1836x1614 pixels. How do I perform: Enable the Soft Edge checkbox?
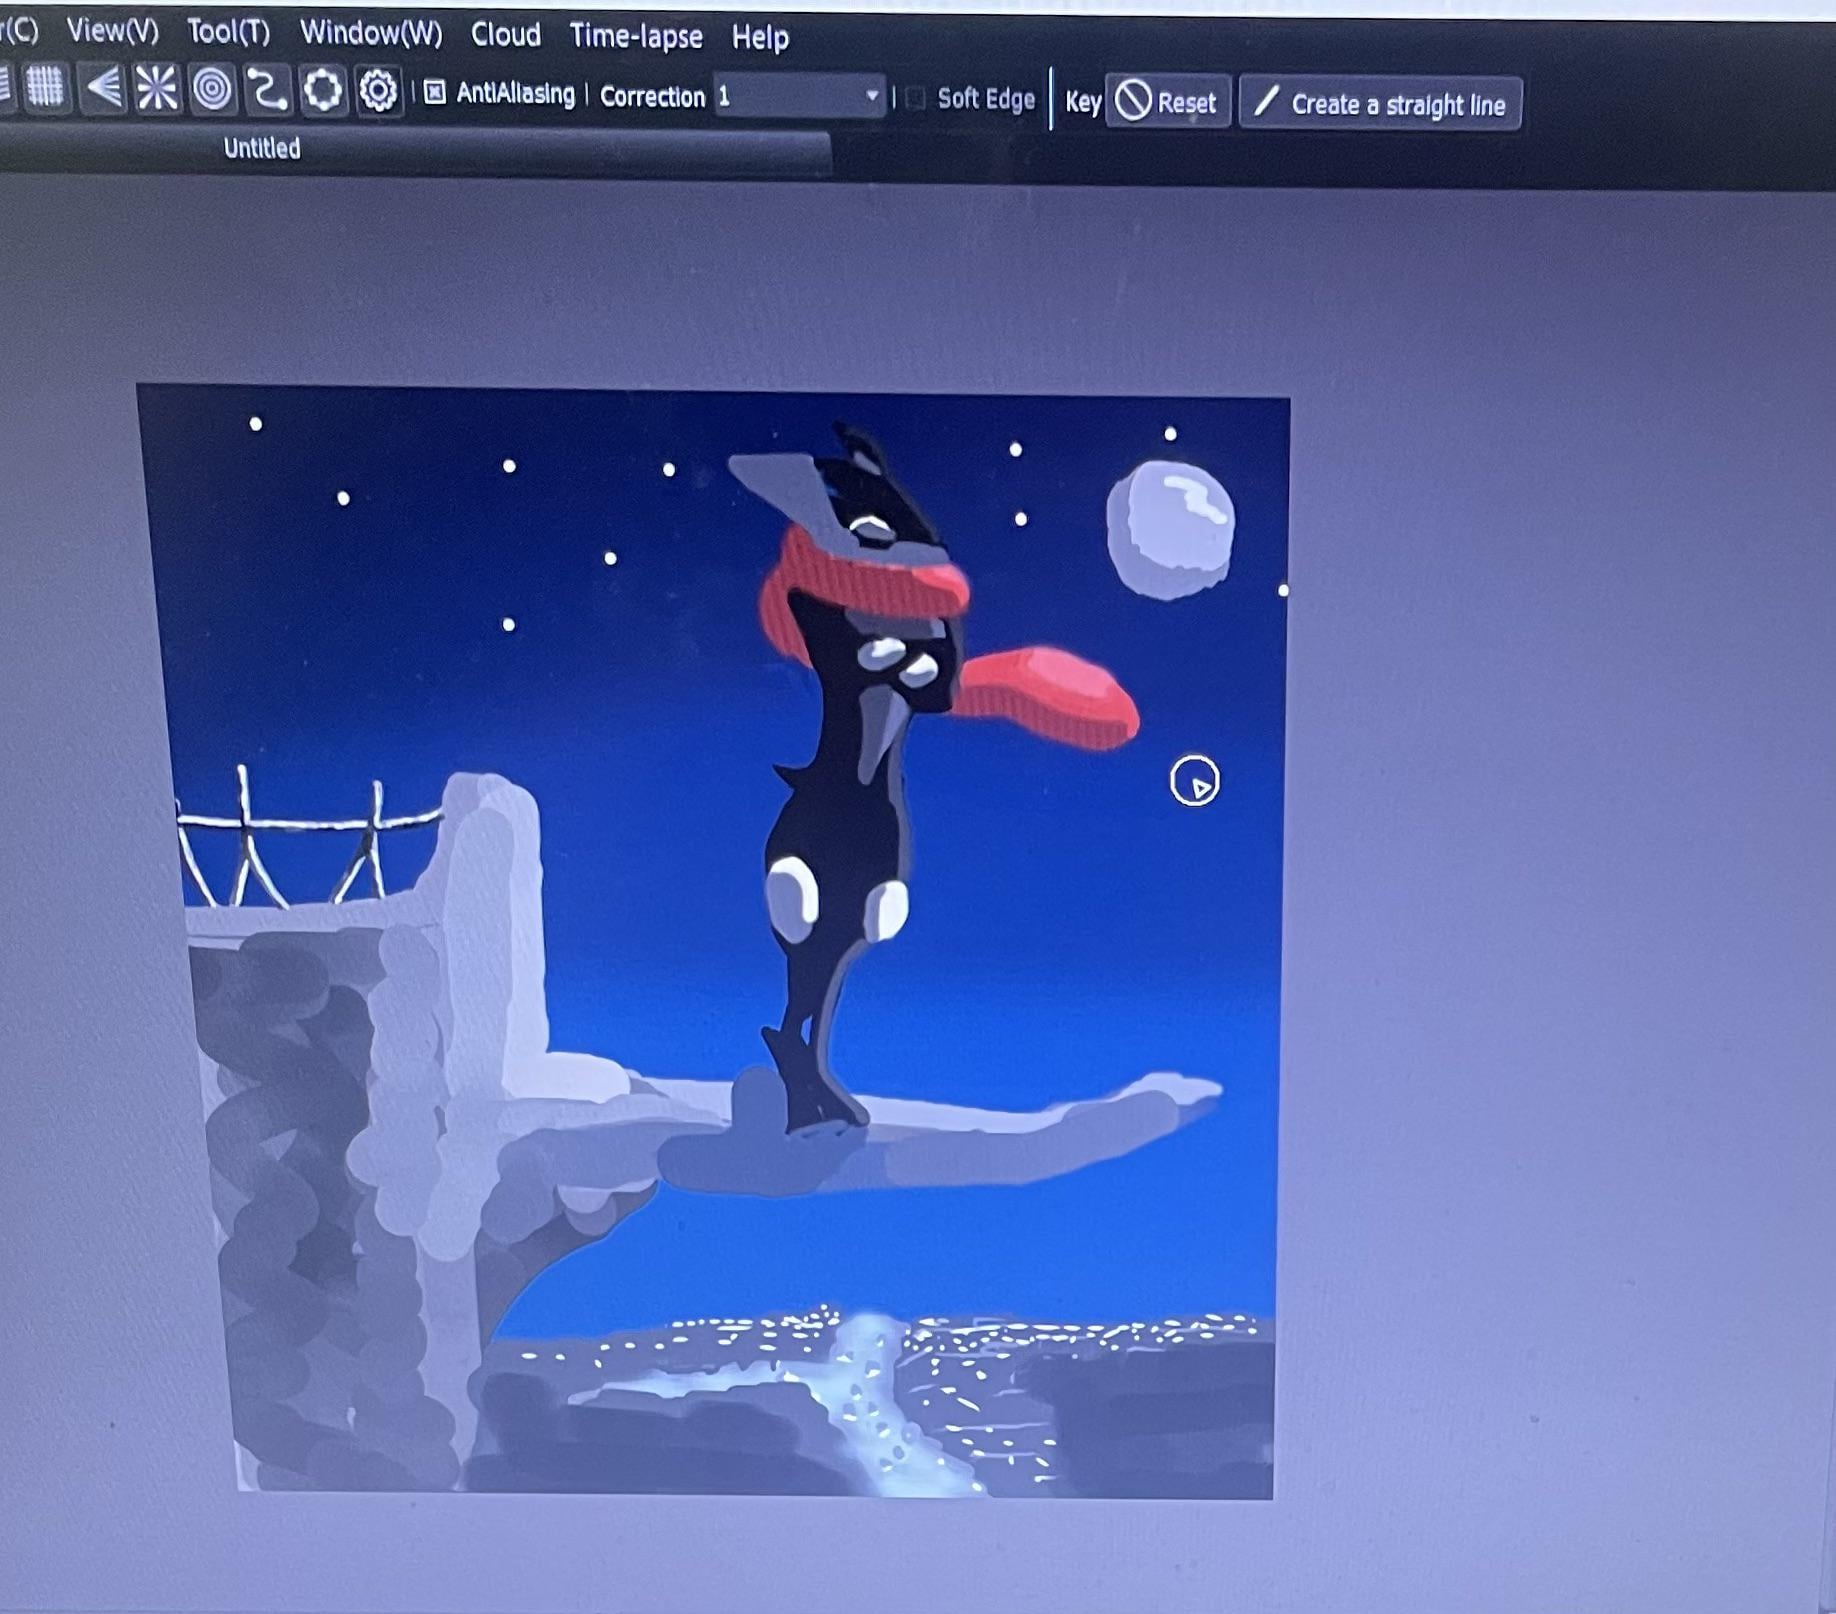[915, 99]
